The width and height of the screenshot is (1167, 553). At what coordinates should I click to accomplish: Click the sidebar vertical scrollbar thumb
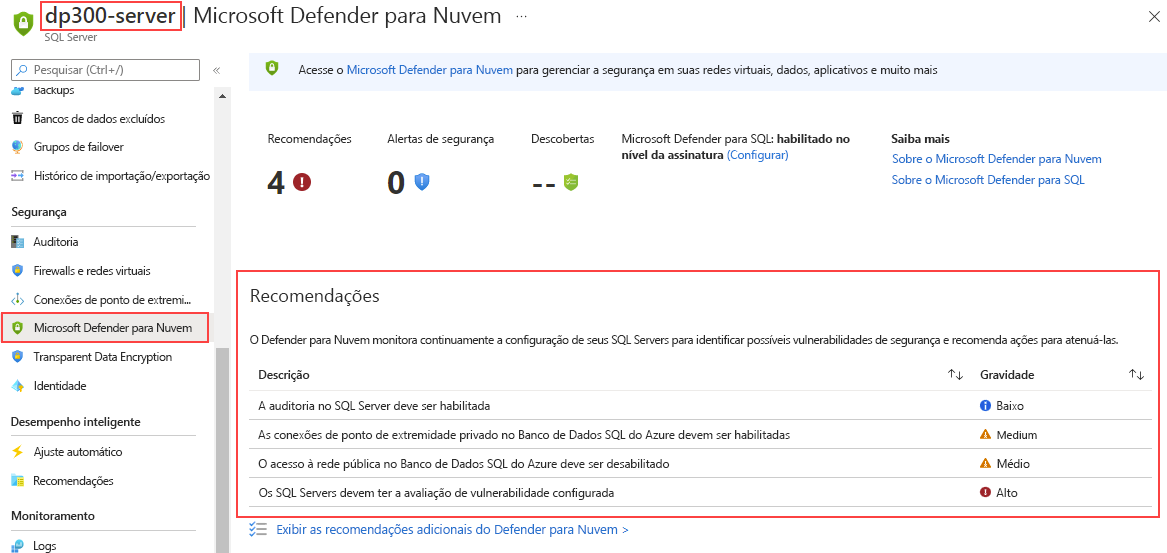pos(223,450)
